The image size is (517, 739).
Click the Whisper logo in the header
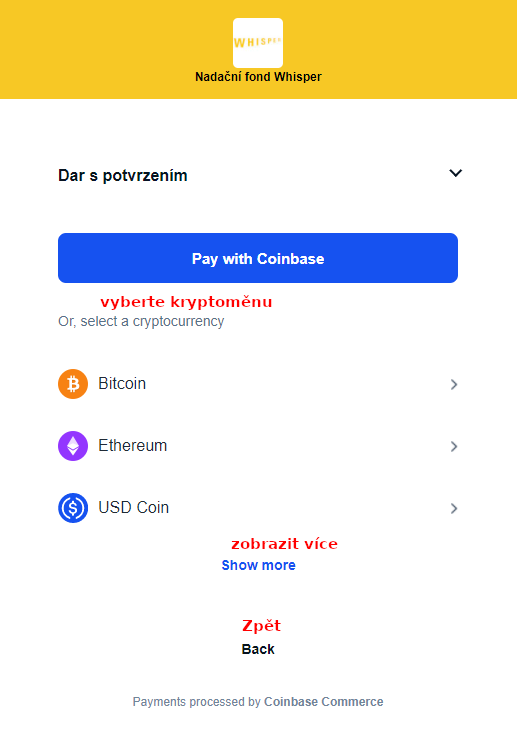click(x=258, y=43)
